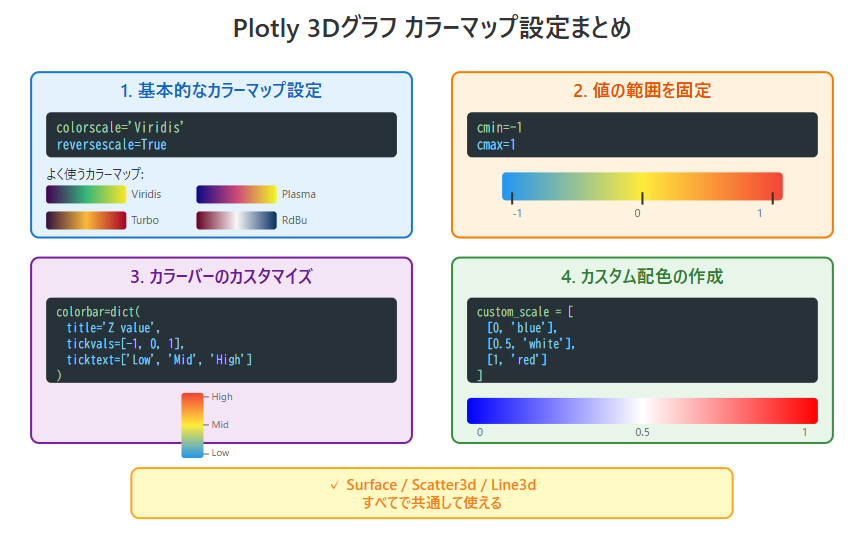Click the '-1' tick label under range bar
This screenshot has width=860, height=537.
517,213
